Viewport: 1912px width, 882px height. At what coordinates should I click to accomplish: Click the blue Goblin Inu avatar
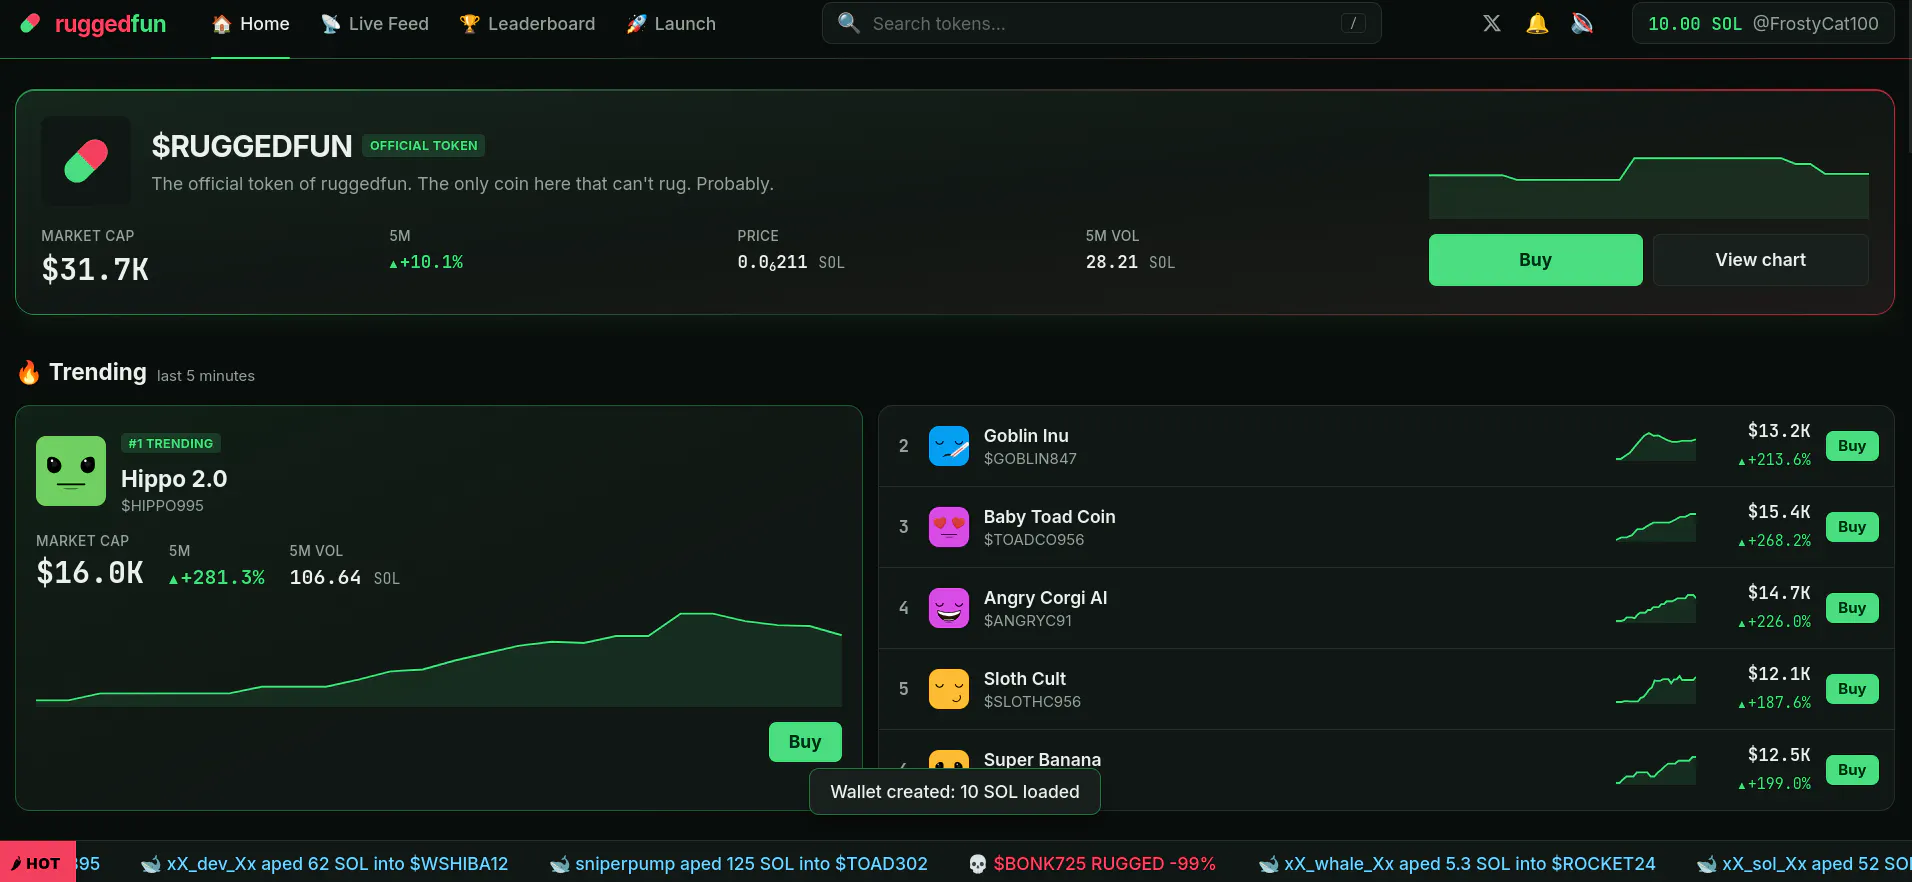949,446
